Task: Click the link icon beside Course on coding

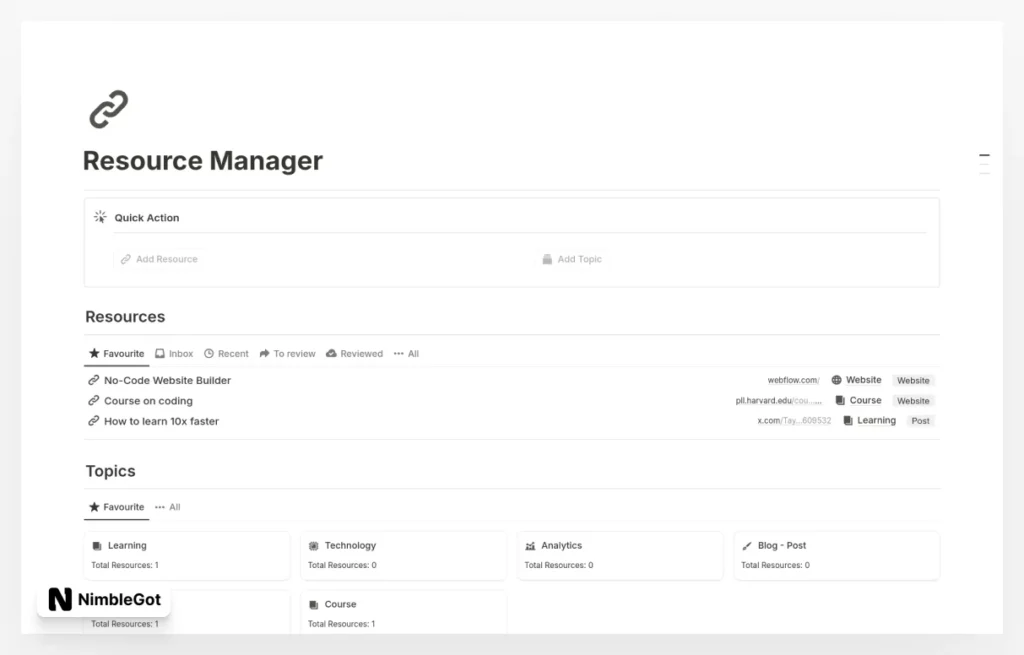Action: pos(92,400)
